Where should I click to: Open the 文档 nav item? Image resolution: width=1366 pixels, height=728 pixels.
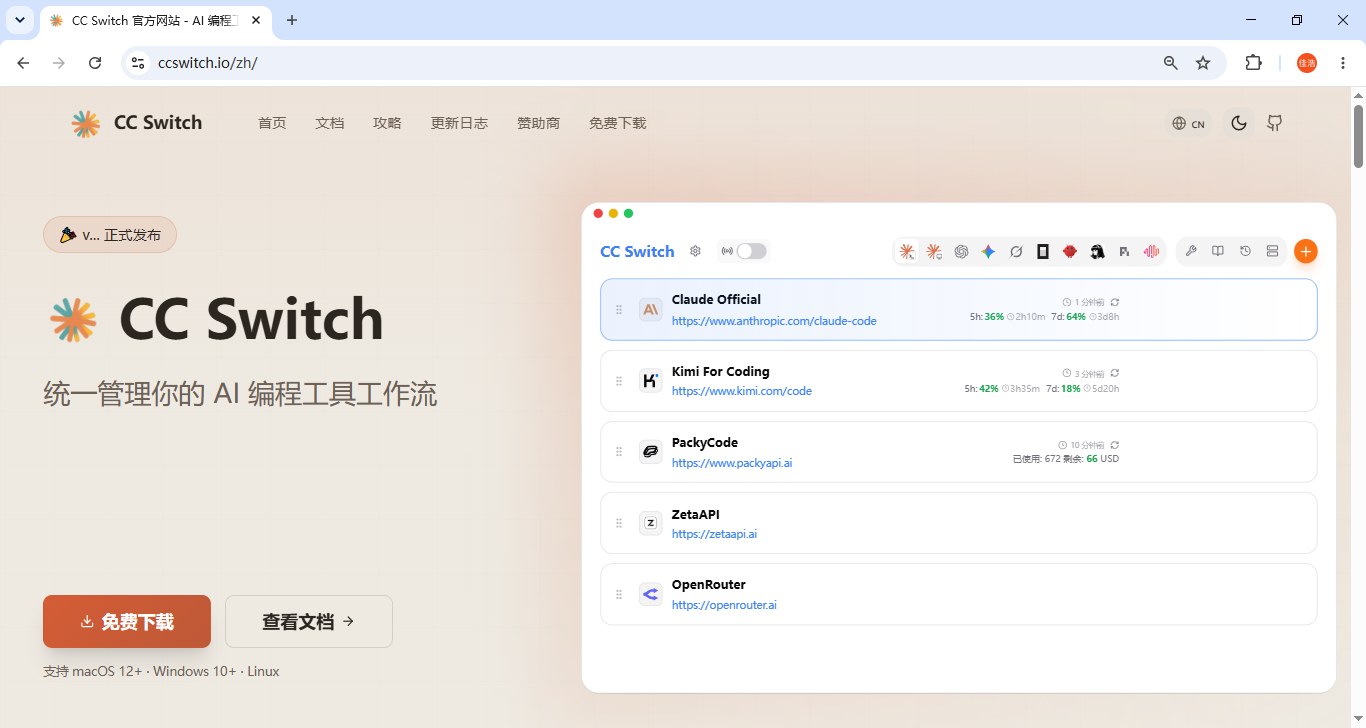pos(330,123)
